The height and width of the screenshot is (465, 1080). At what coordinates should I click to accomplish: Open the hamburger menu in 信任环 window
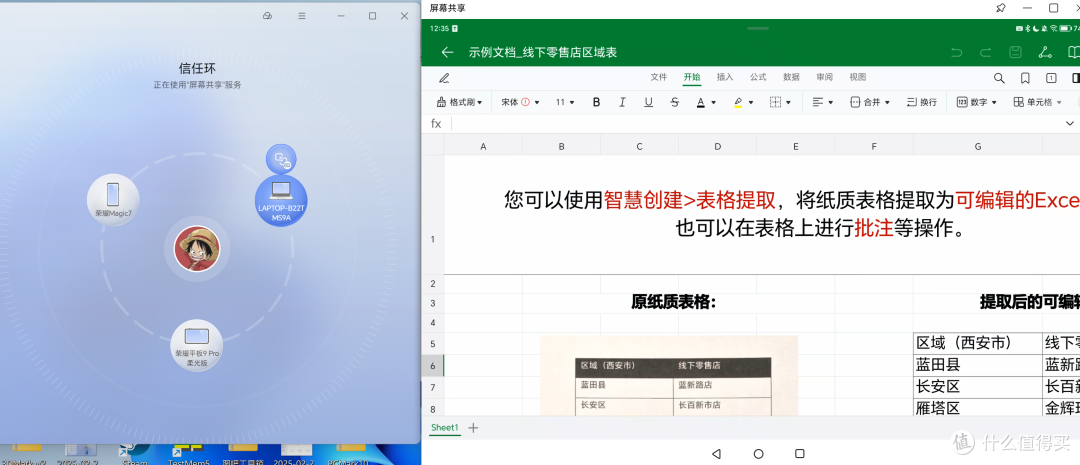(302, 16)
